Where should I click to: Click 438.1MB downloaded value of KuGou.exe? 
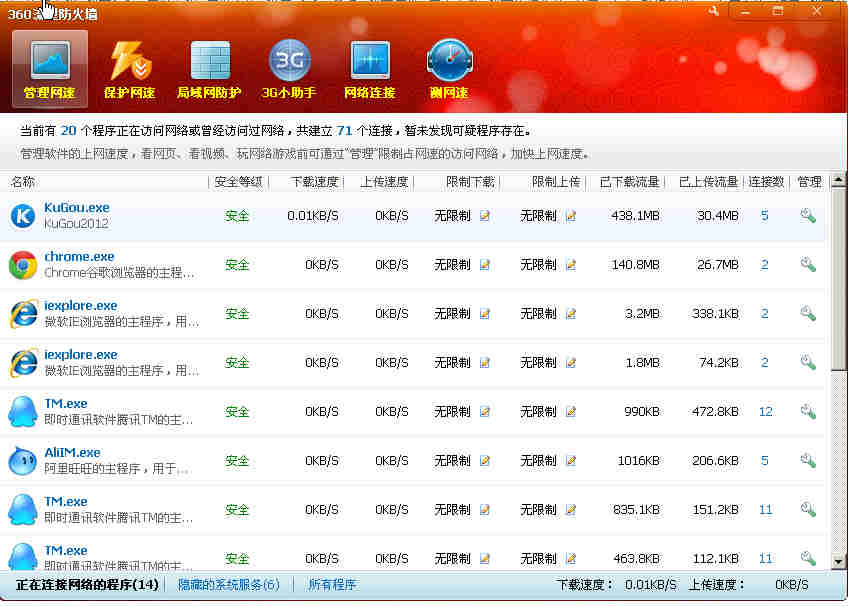pyautogui.click(x=635, y=216)
